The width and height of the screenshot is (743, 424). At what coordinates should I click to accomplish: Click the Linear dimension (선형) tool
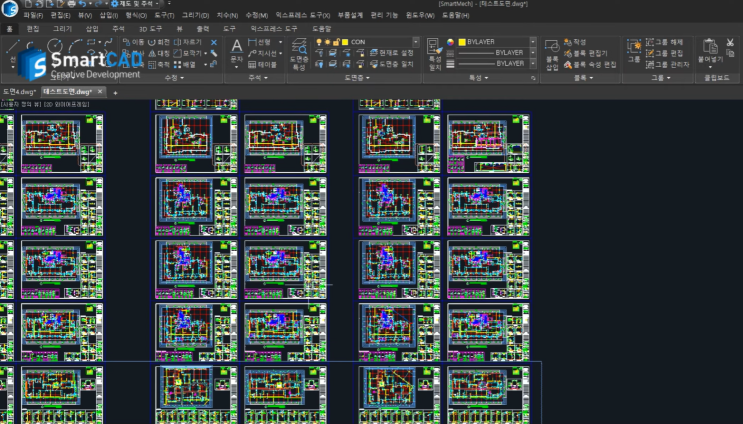259,42
